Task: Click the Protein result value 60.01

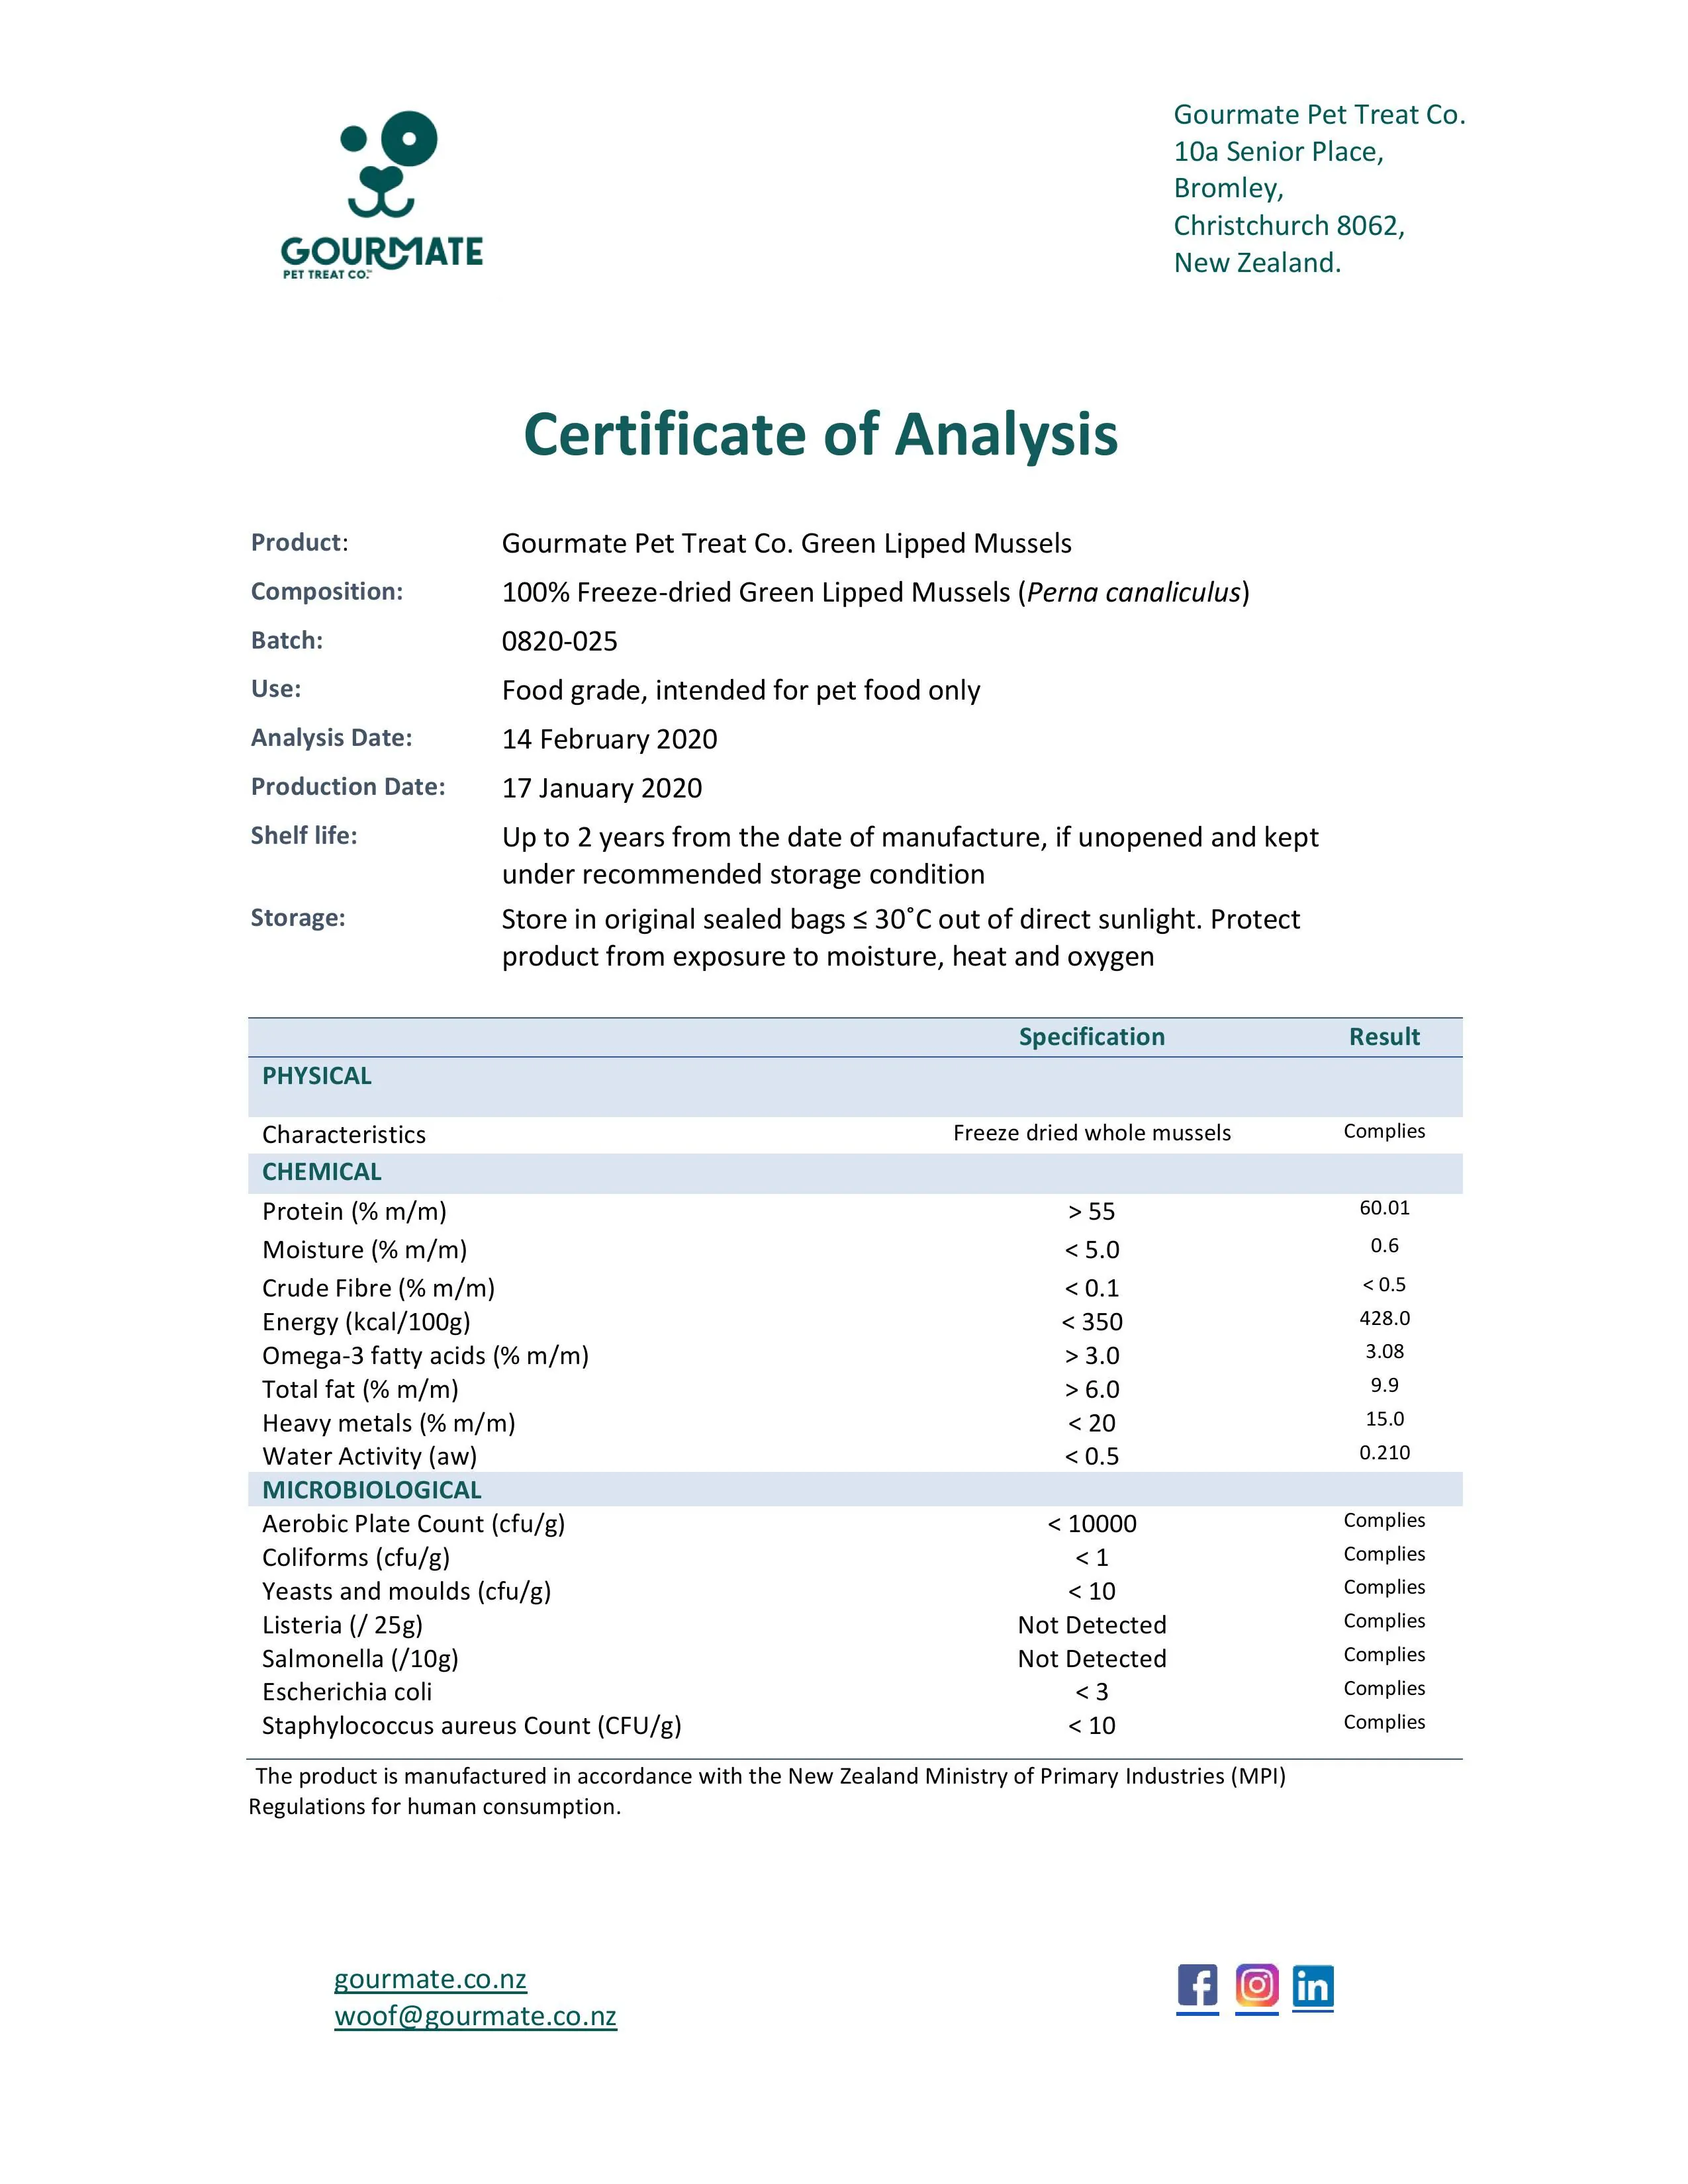Action: pos(1384,1208)
